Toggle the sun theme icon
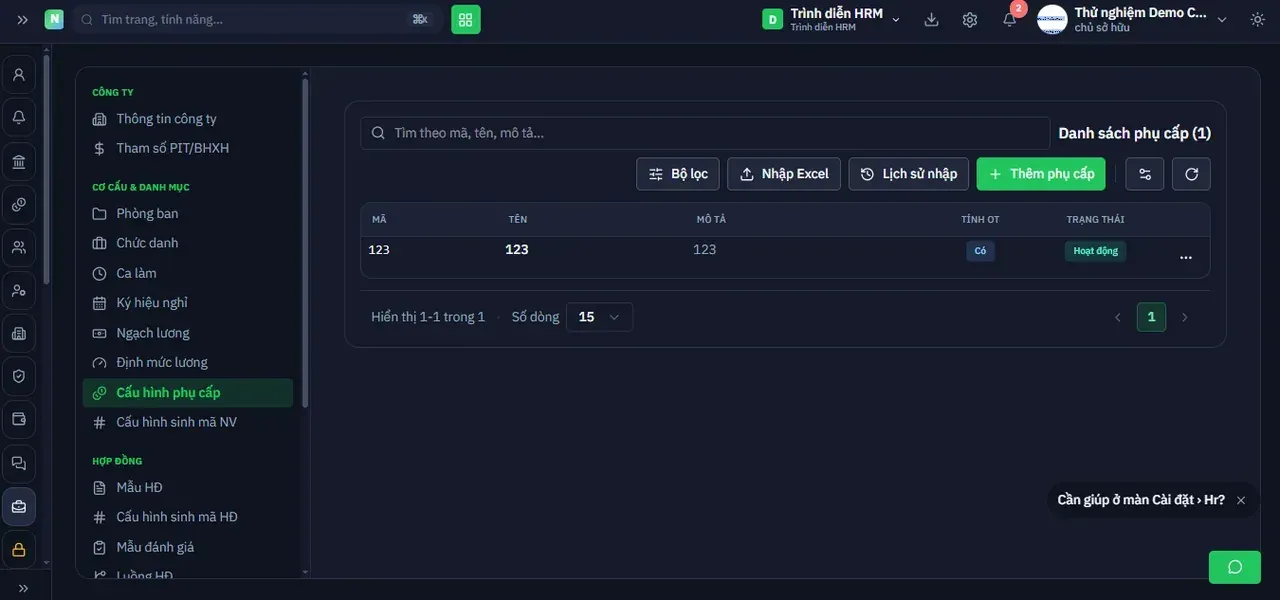This screenshot has width=1280, height=600. (1257, 20)
